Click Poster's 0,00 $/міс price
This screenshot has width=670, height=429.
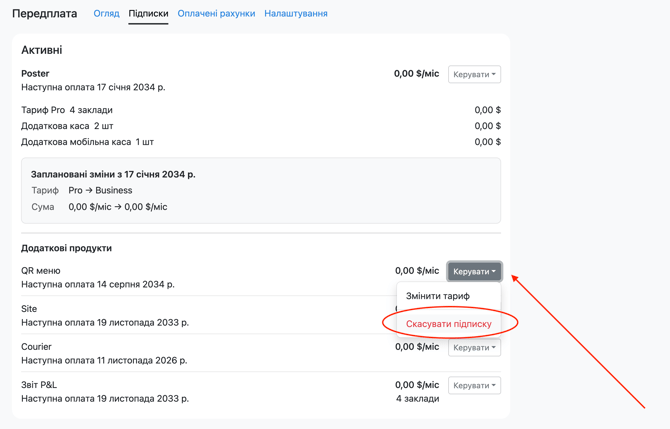[x=417, y=73]
